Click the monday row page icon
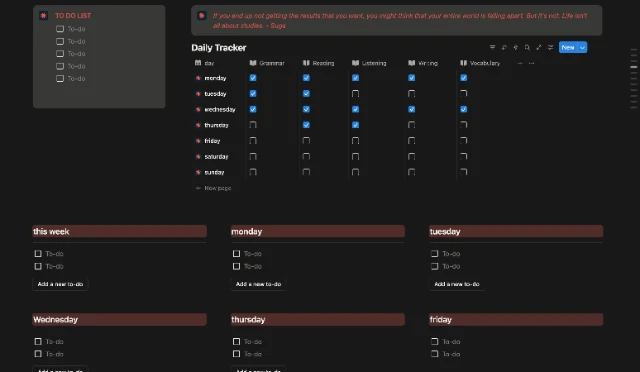The height and width of the screenshot is (372, 640). tap(198, 78)
